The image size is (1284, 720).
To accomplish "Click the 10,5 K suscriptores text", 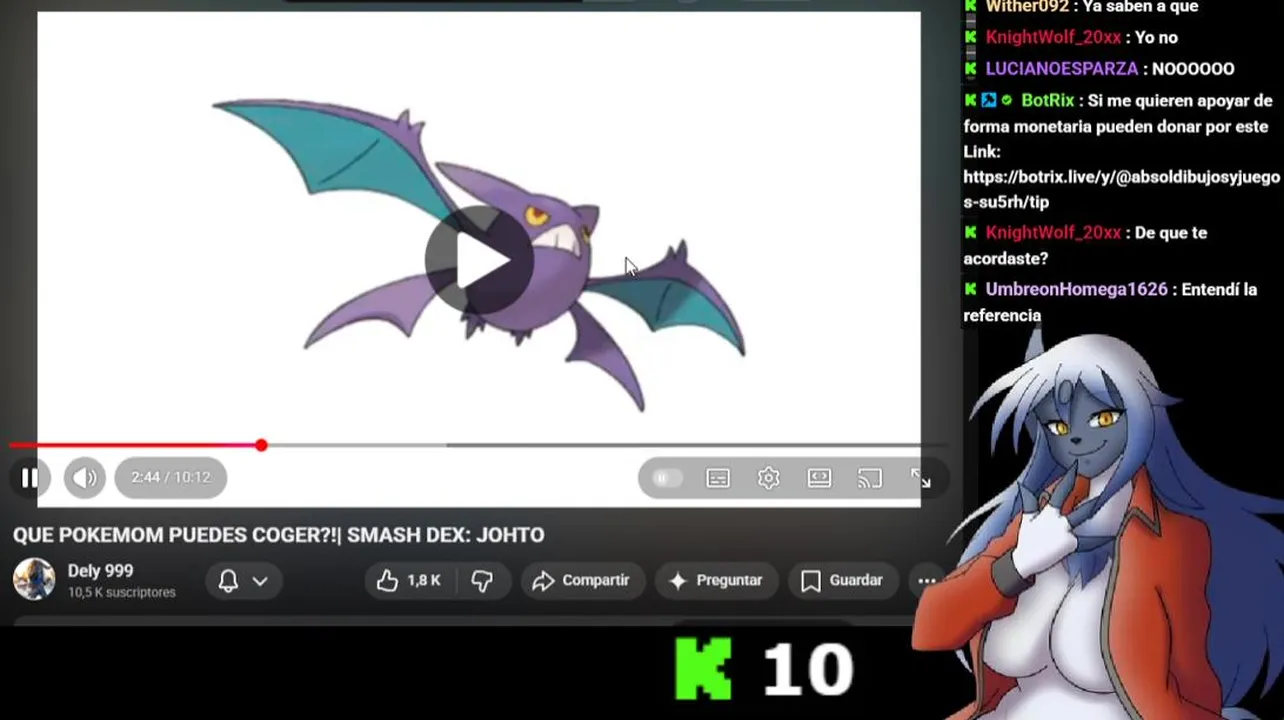I will coord(121,593).
